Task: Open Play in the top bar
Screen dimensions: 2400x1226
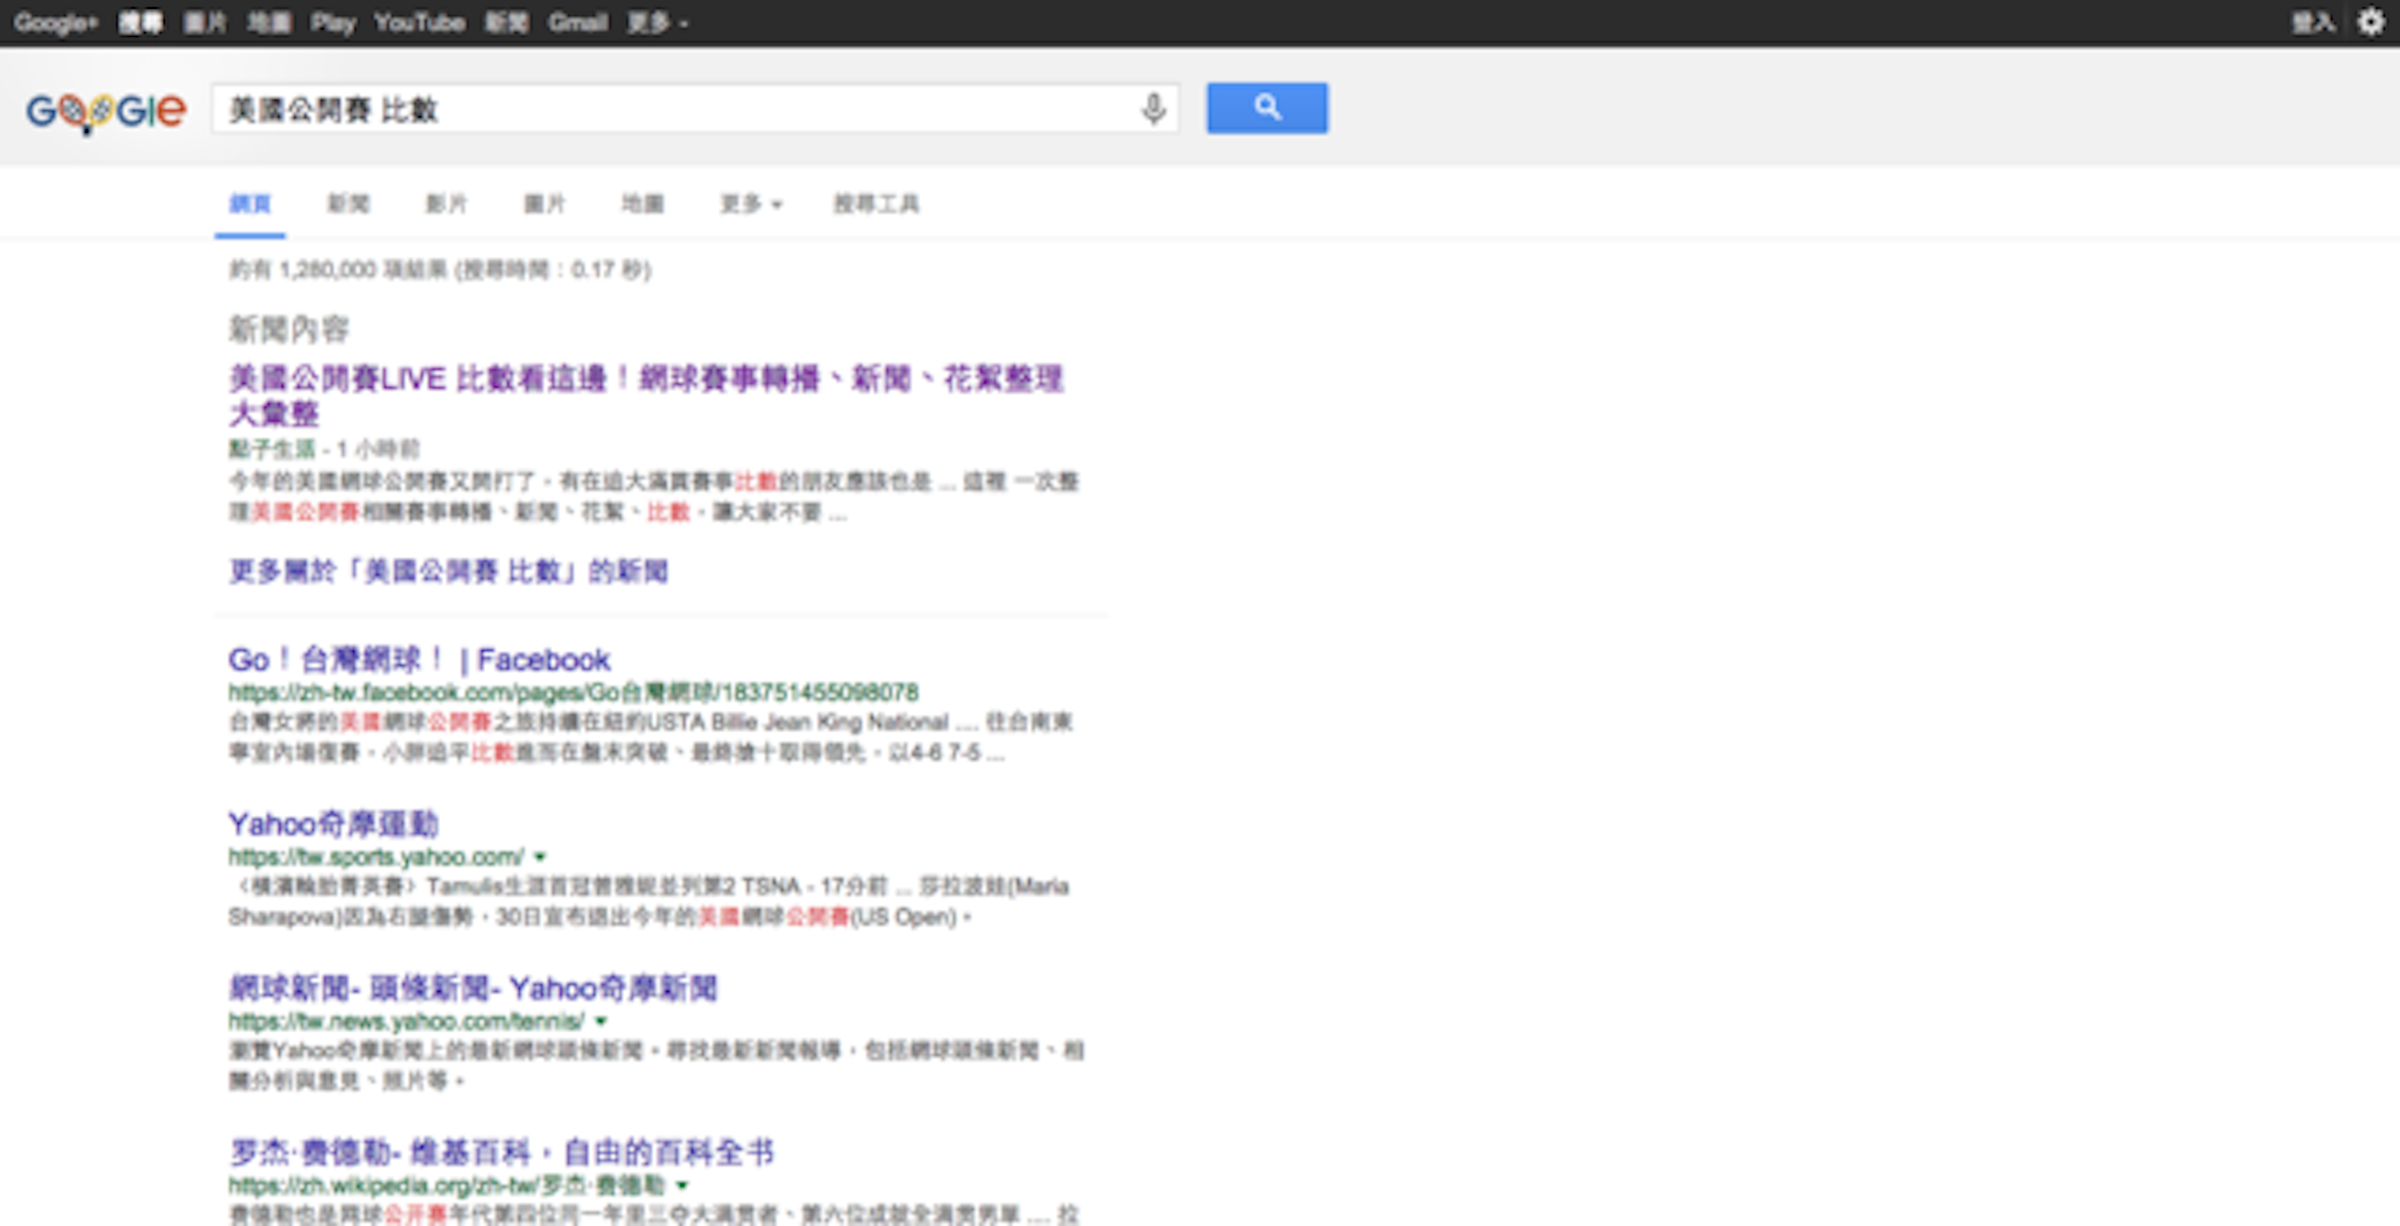Action: [333, 22]
